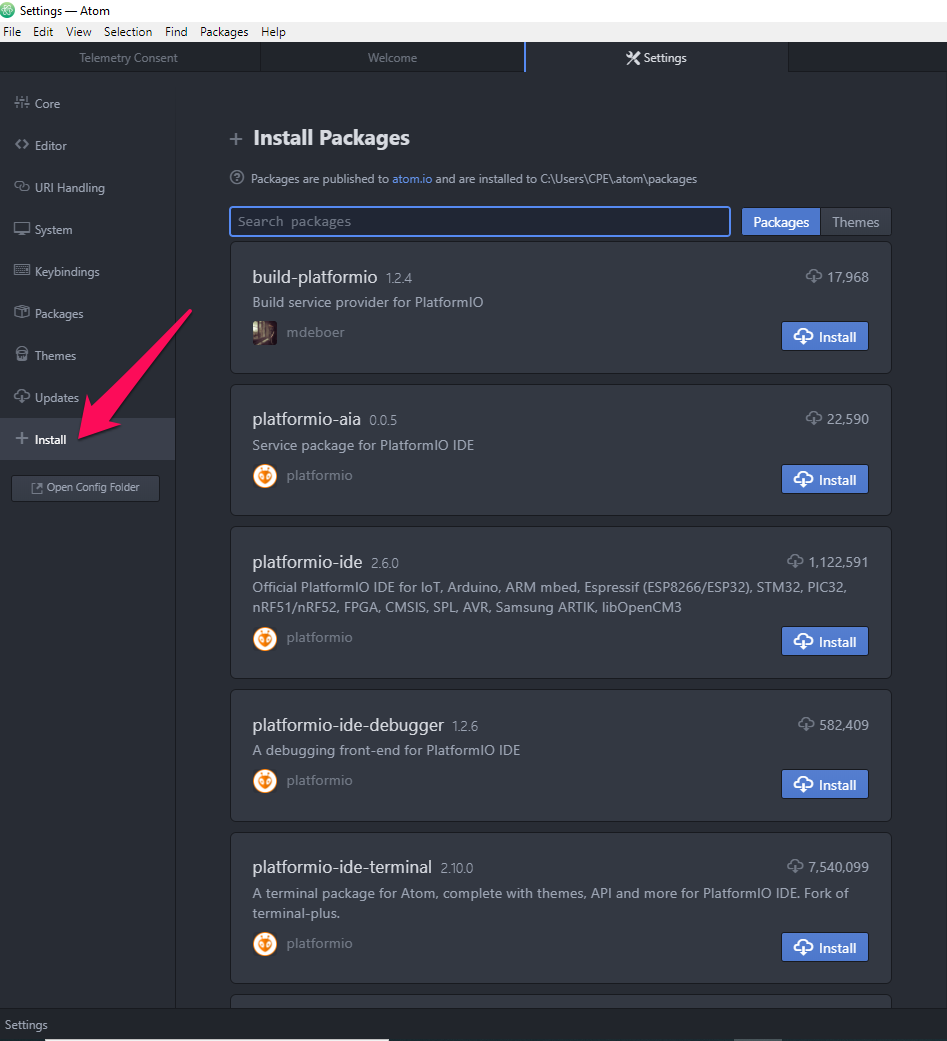Switch to the Telemetry Consent tab
947x1041 pixels.
[129, 58]
